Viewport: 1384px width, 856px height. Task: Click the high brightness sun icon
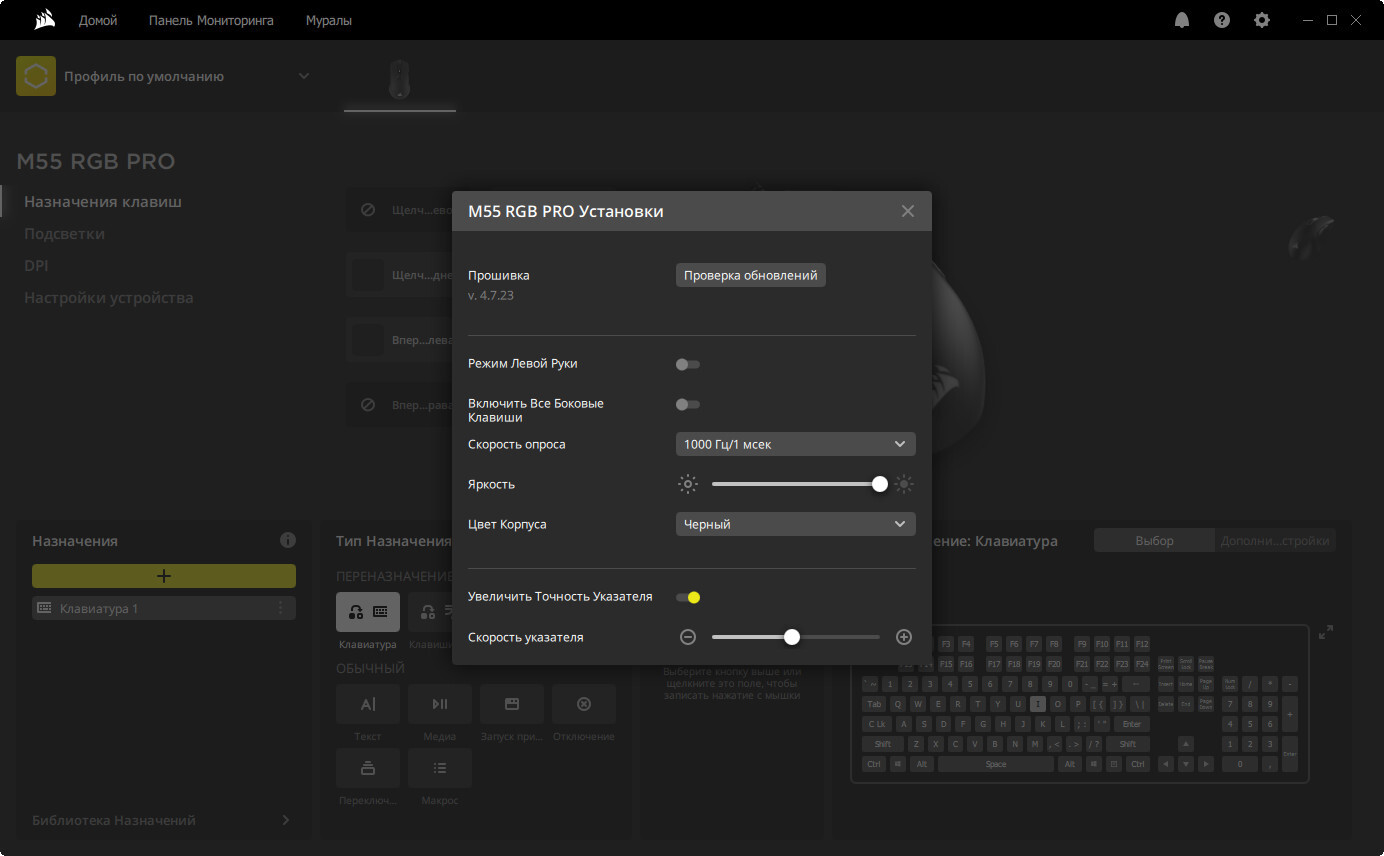(x=904, y=484)
